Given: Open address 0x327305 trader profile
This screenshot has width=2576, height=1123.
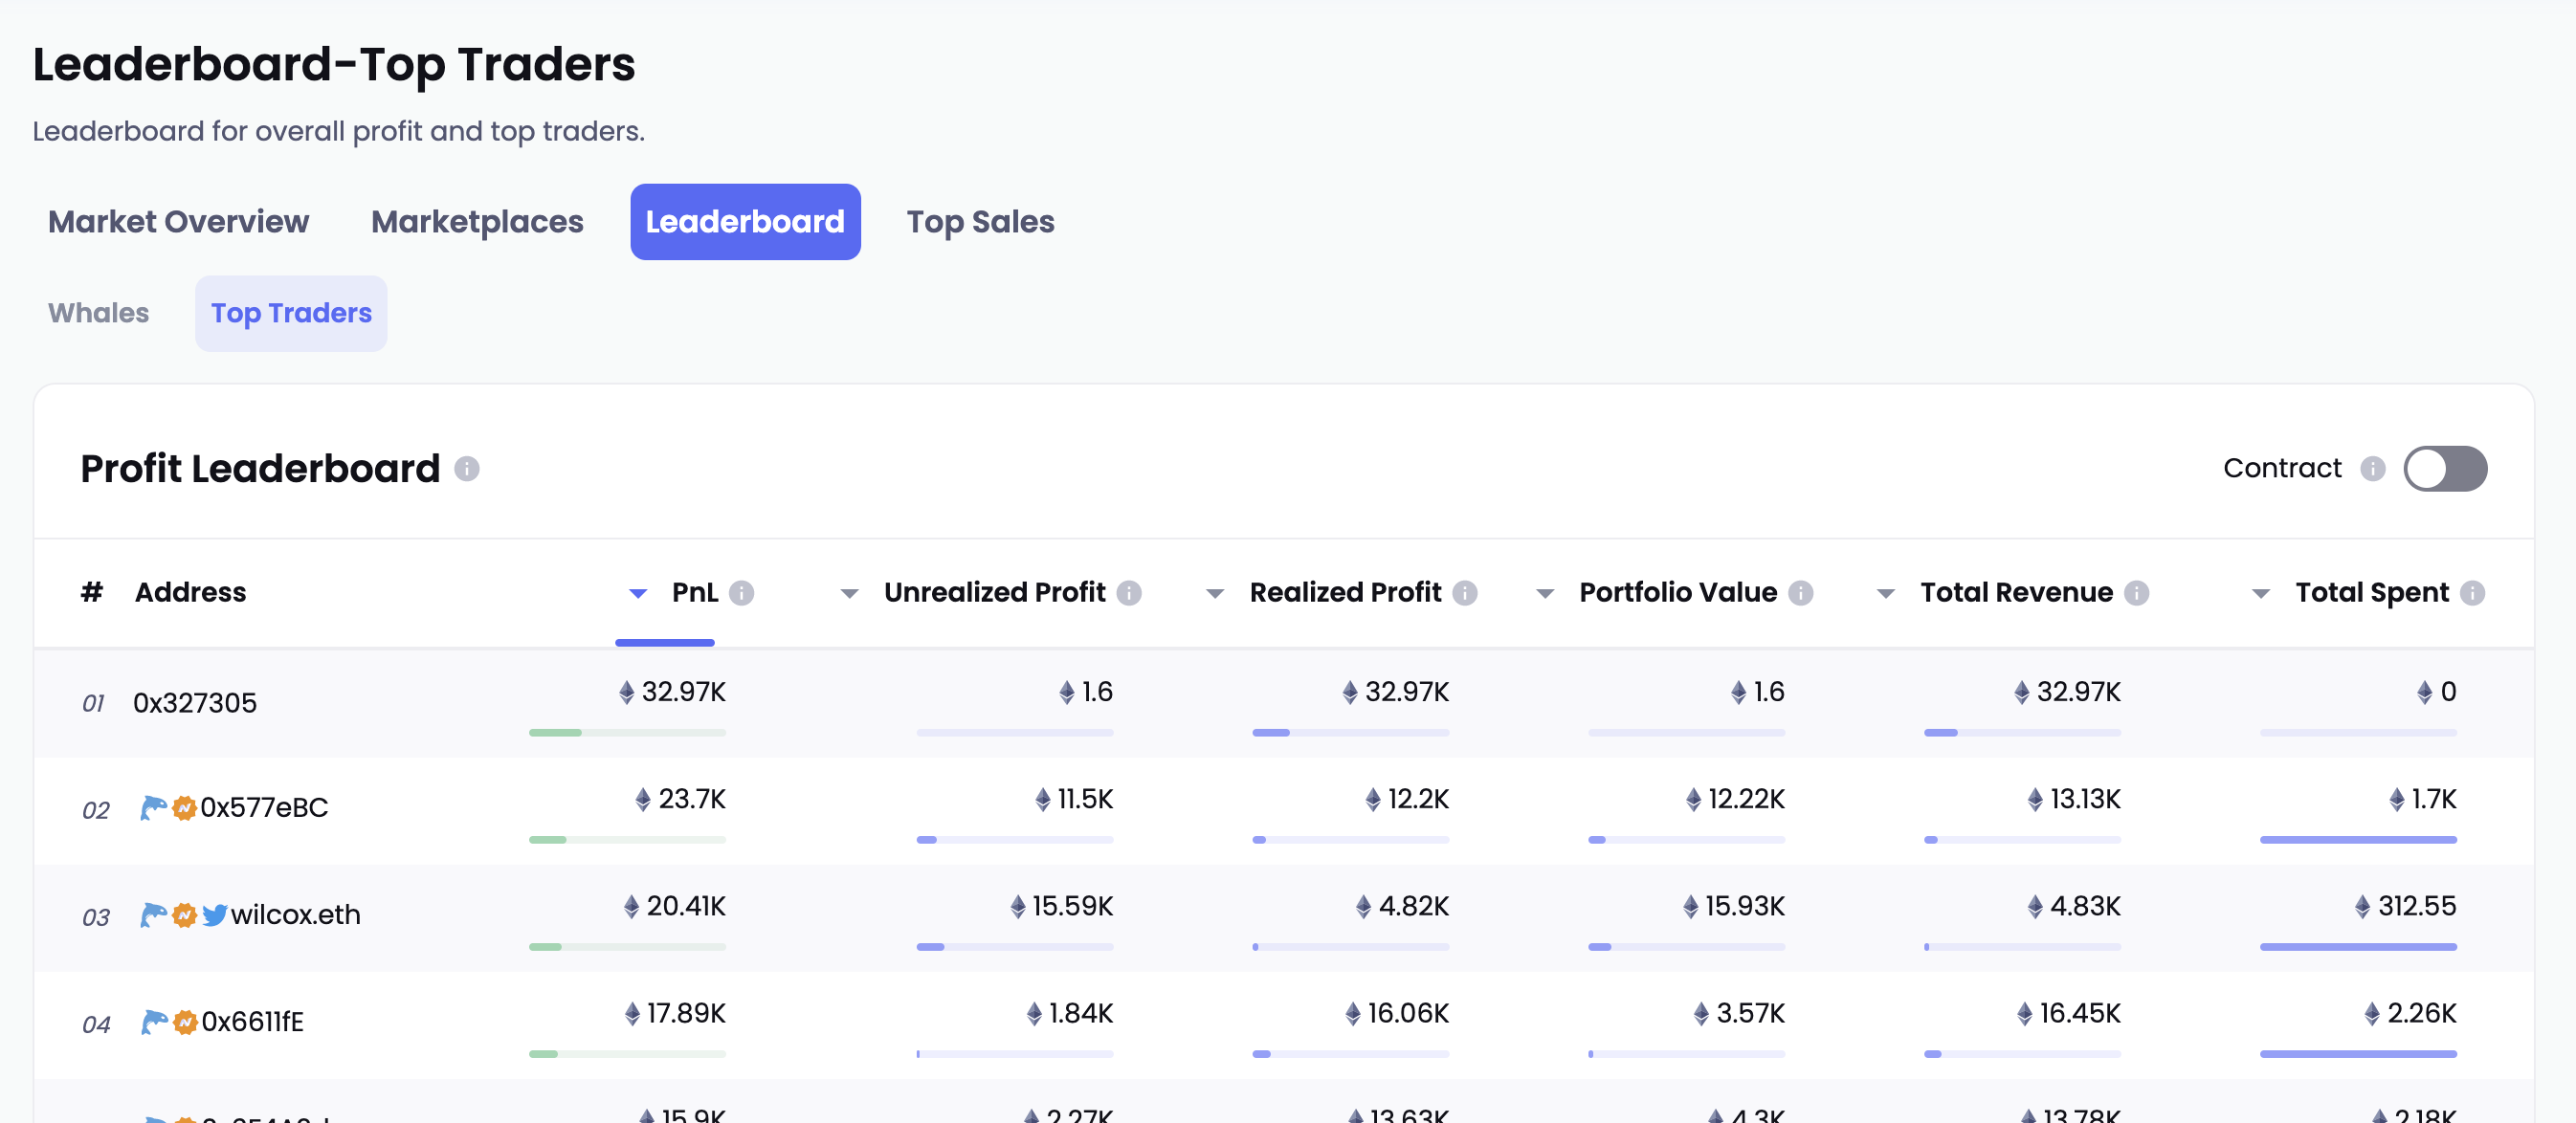Looking at the screenshot, I should (x=195, y=703).
